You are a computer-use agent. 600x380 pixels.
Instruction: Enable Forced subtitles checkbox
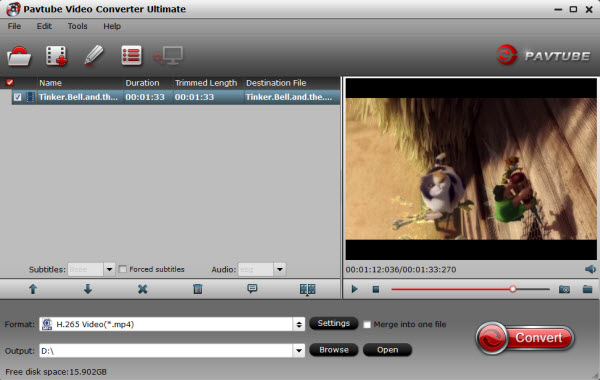(122, 269)
